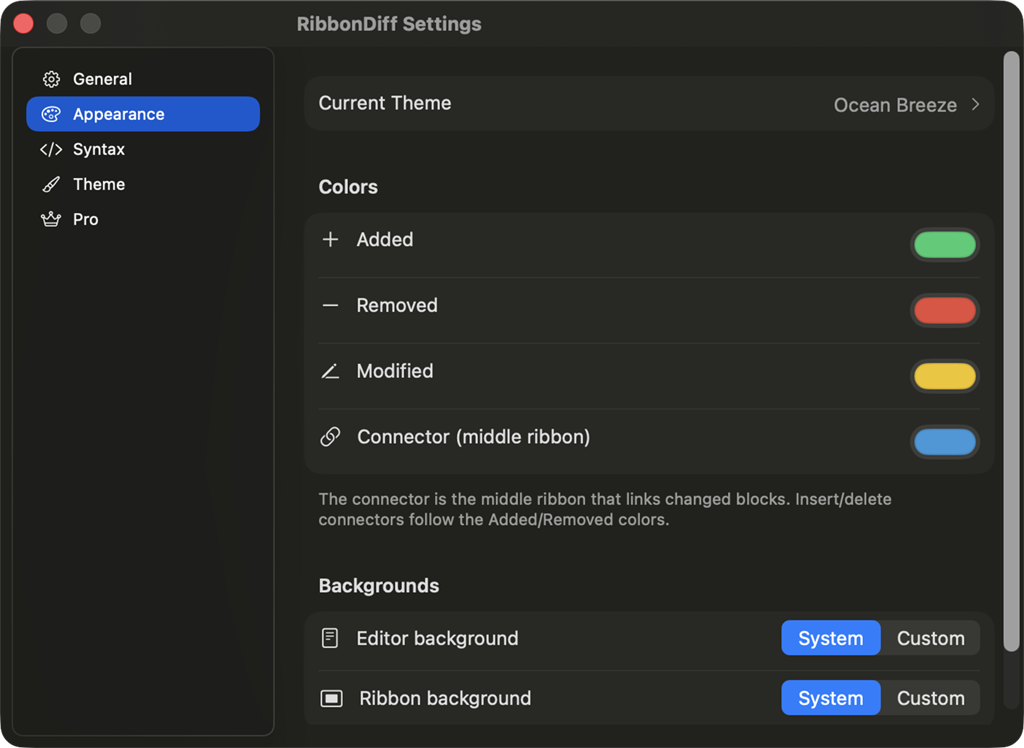Viewport: 1024px width, 748px height.
Task: Click the code brackets icon beside Syntax
Action: pyautogui.click(x=52, y=149)
